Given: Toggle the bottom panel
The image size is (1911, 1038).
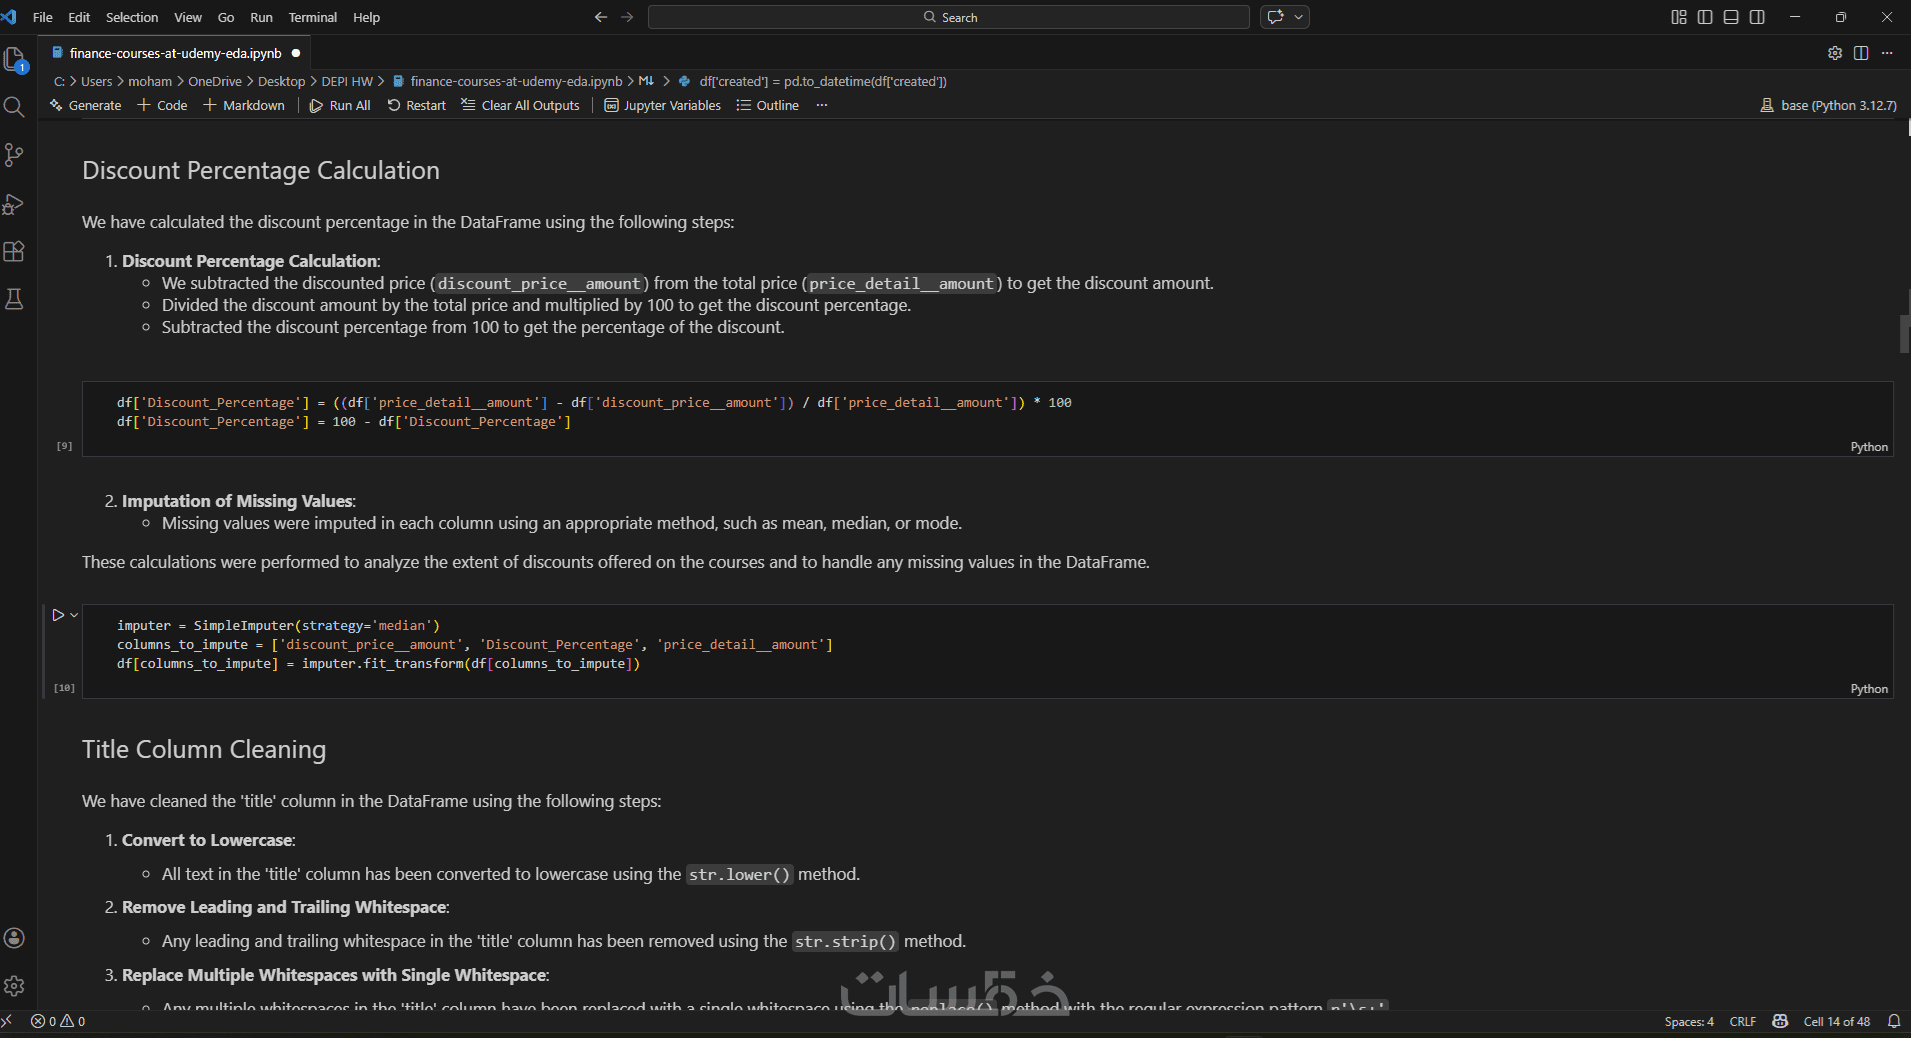Looking at the screenshot, I should pos(1731,17).
